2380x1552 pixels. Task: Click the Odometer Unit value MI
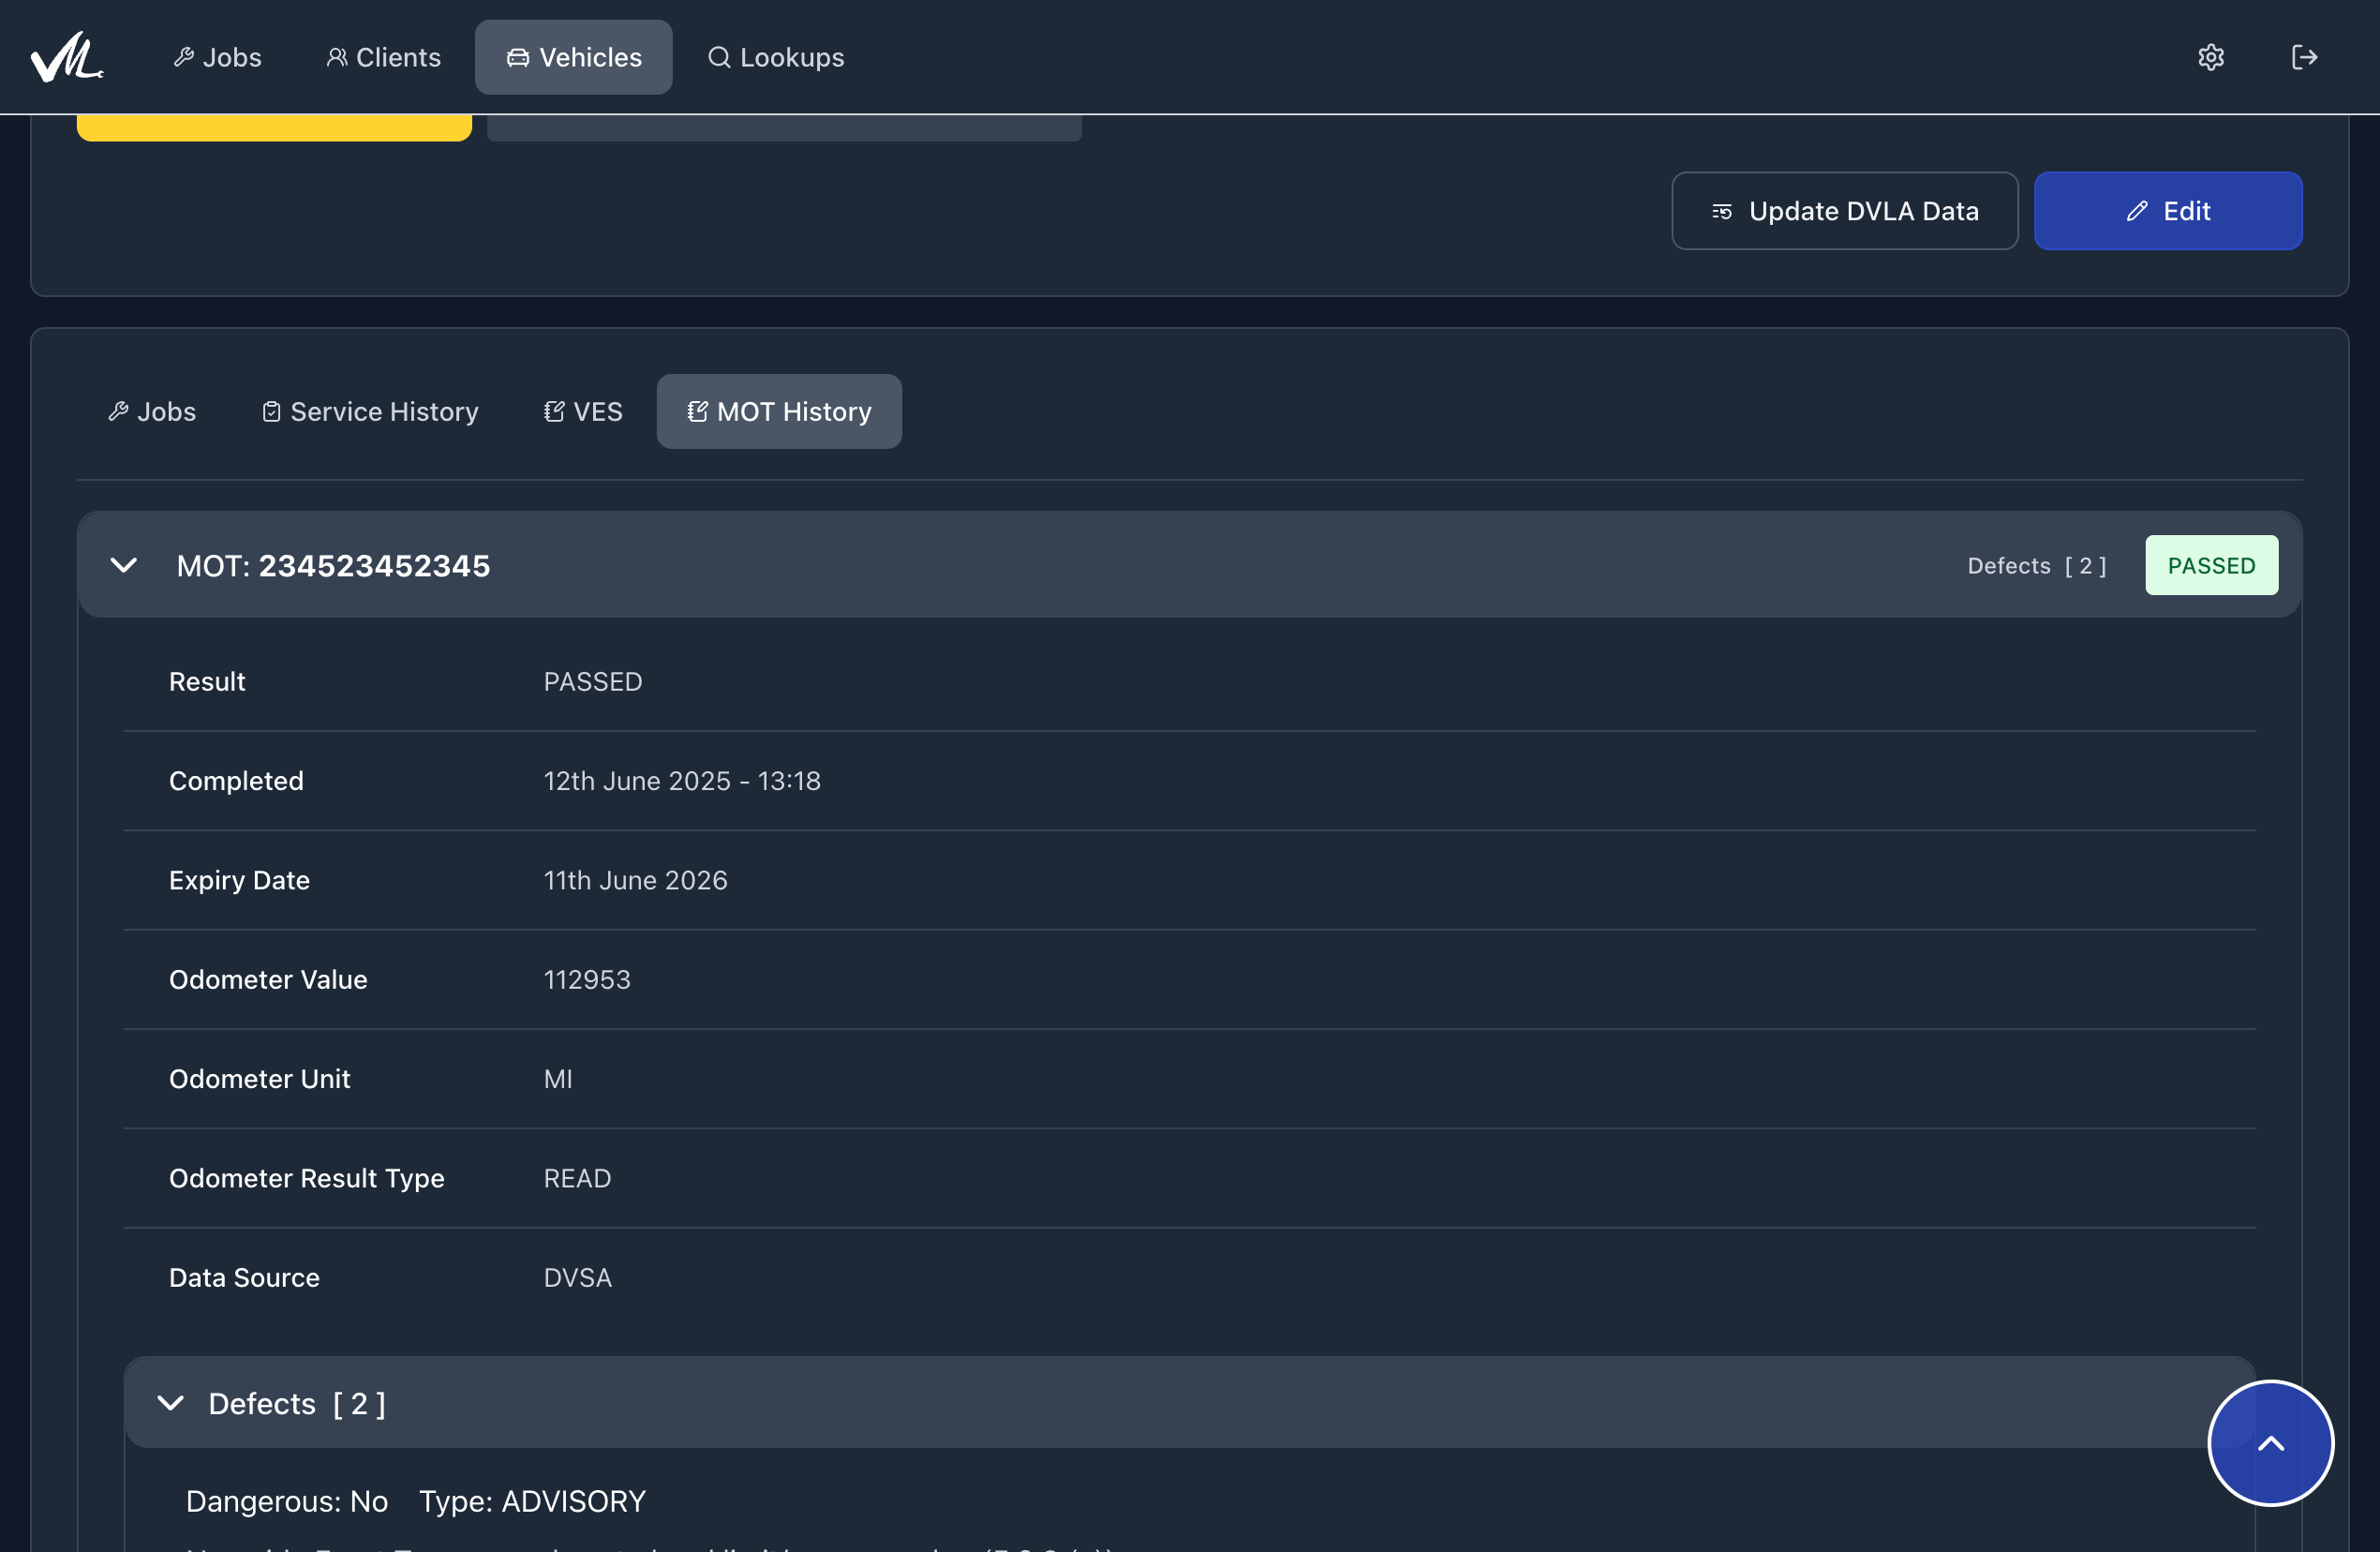pyautogui.click(x=558, y=1079)
